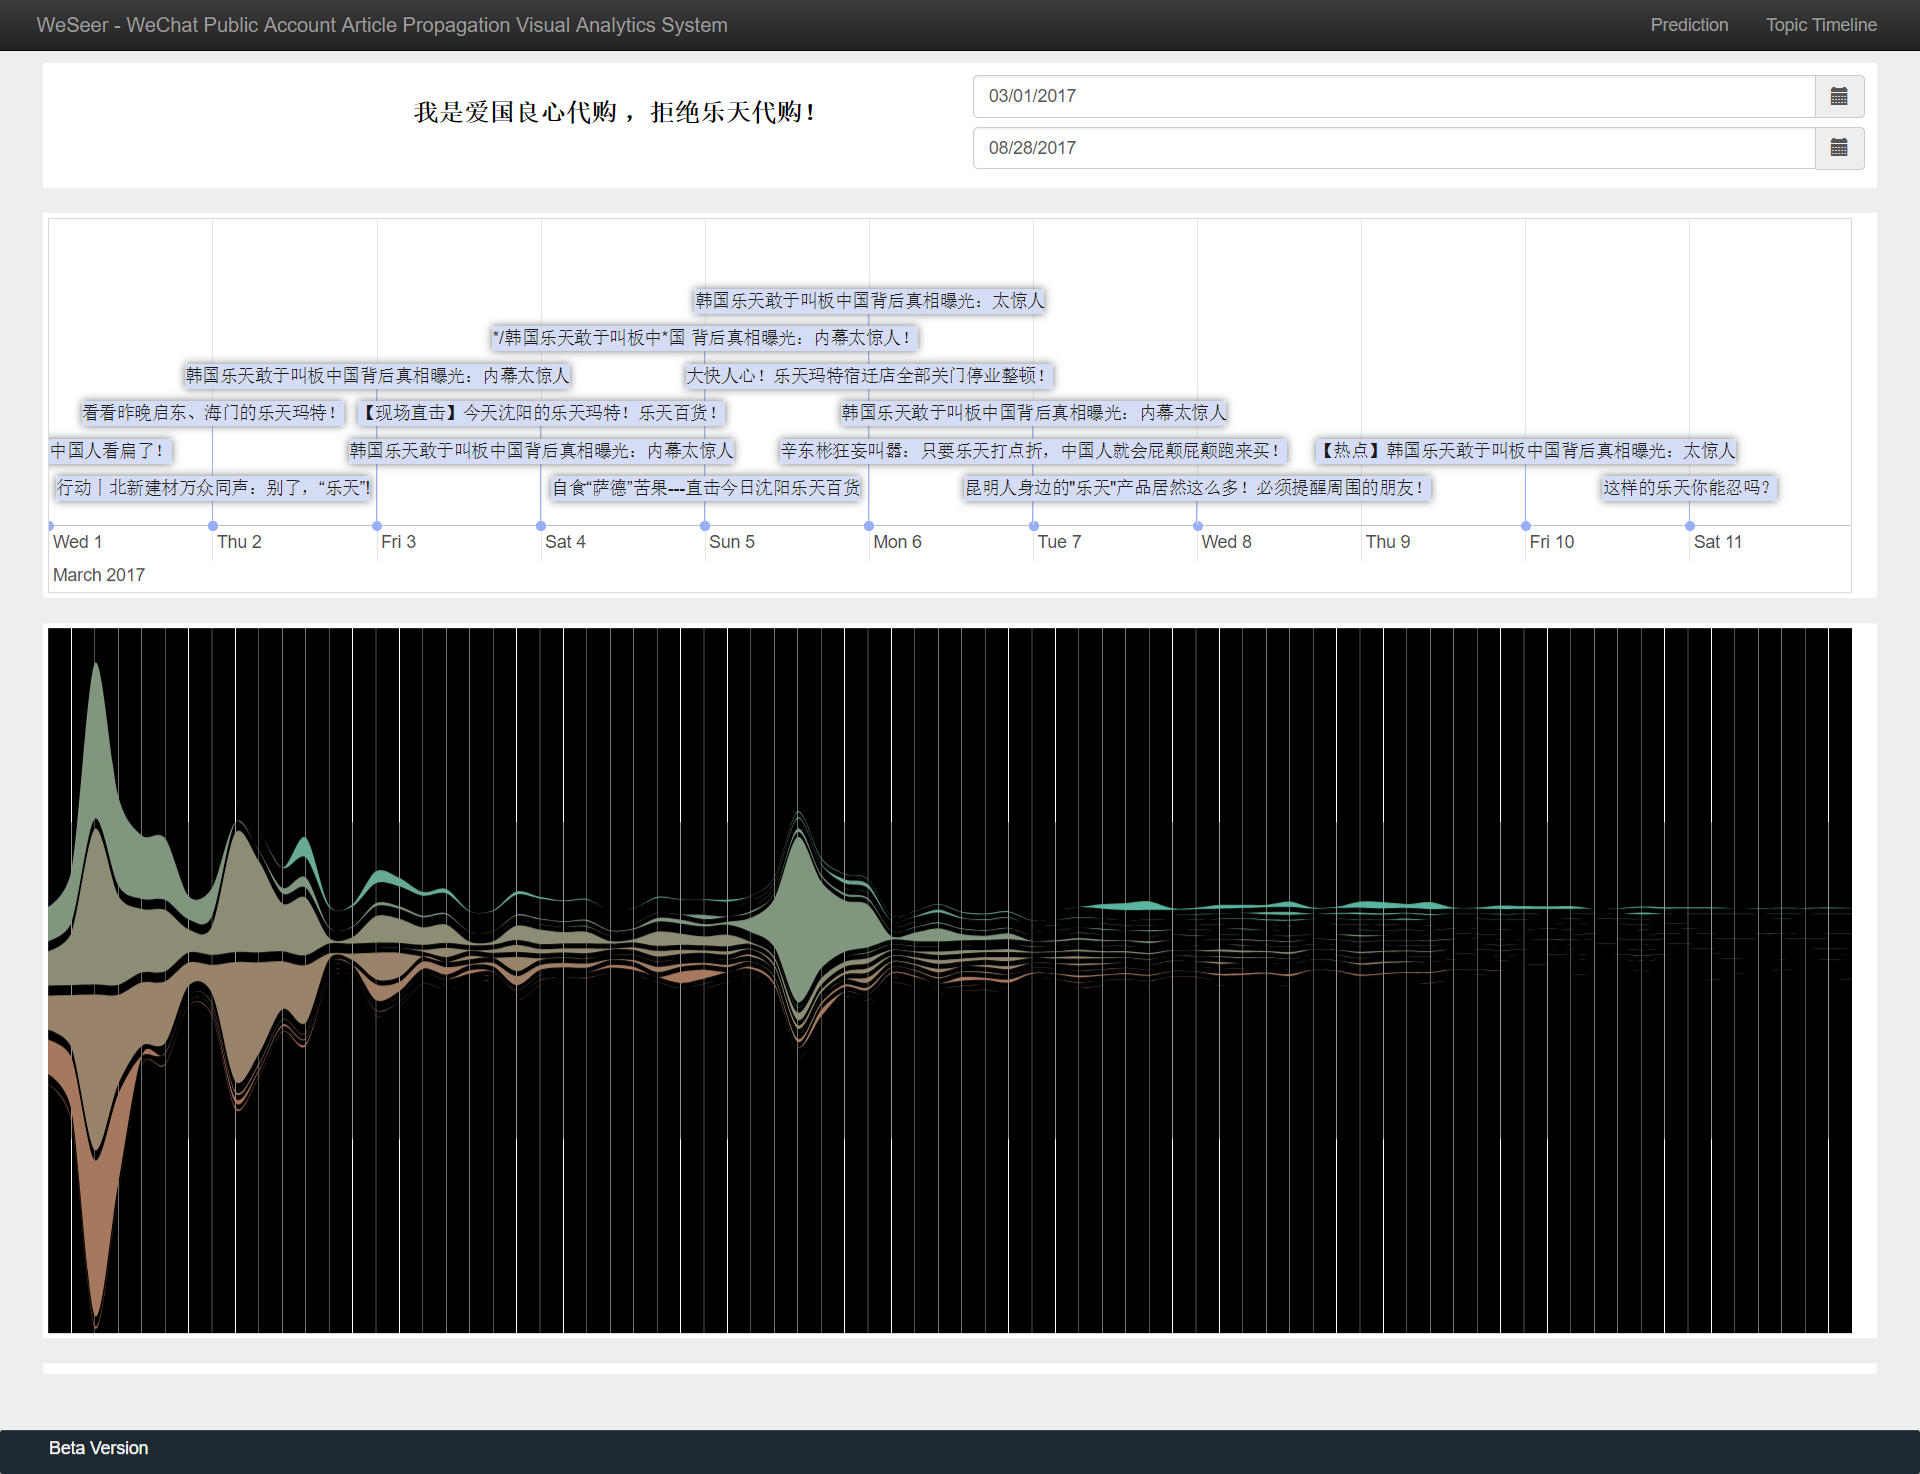
Task: Select the timeline dot at Thu 2
Action: (x=213, y=526)
